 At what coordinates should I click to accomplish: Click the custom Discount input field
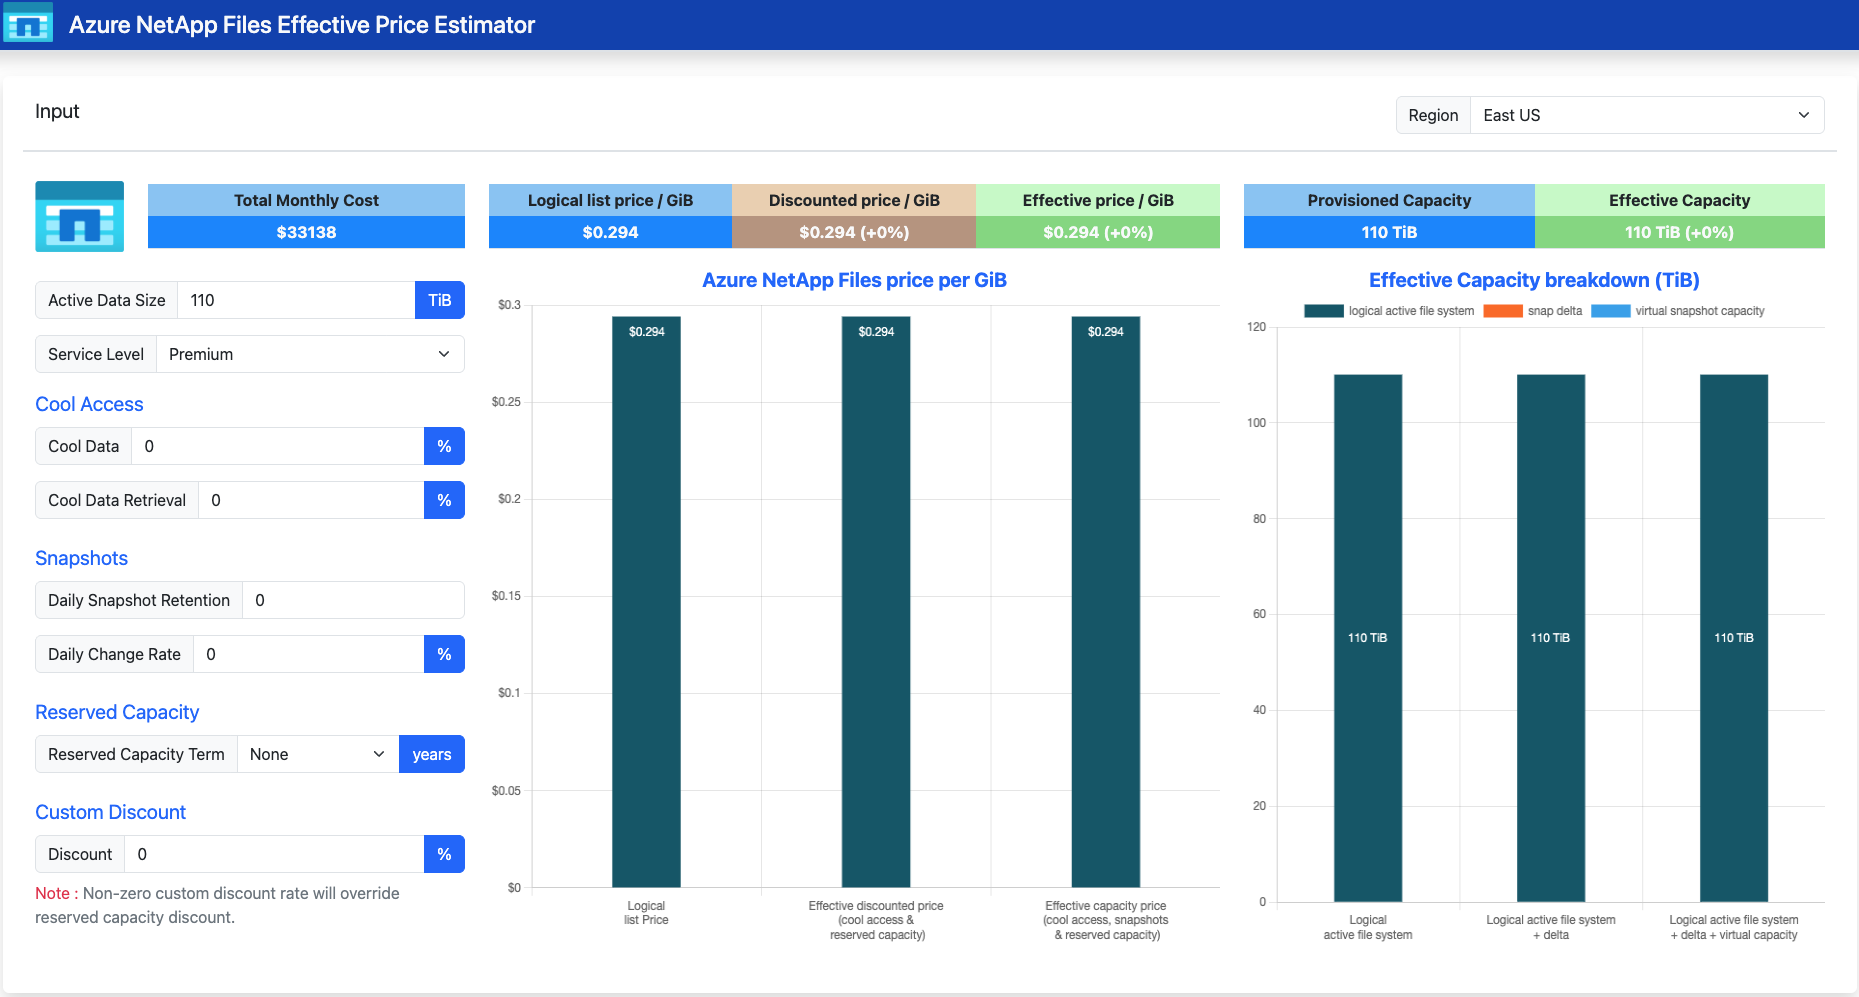tap(274, 854)
